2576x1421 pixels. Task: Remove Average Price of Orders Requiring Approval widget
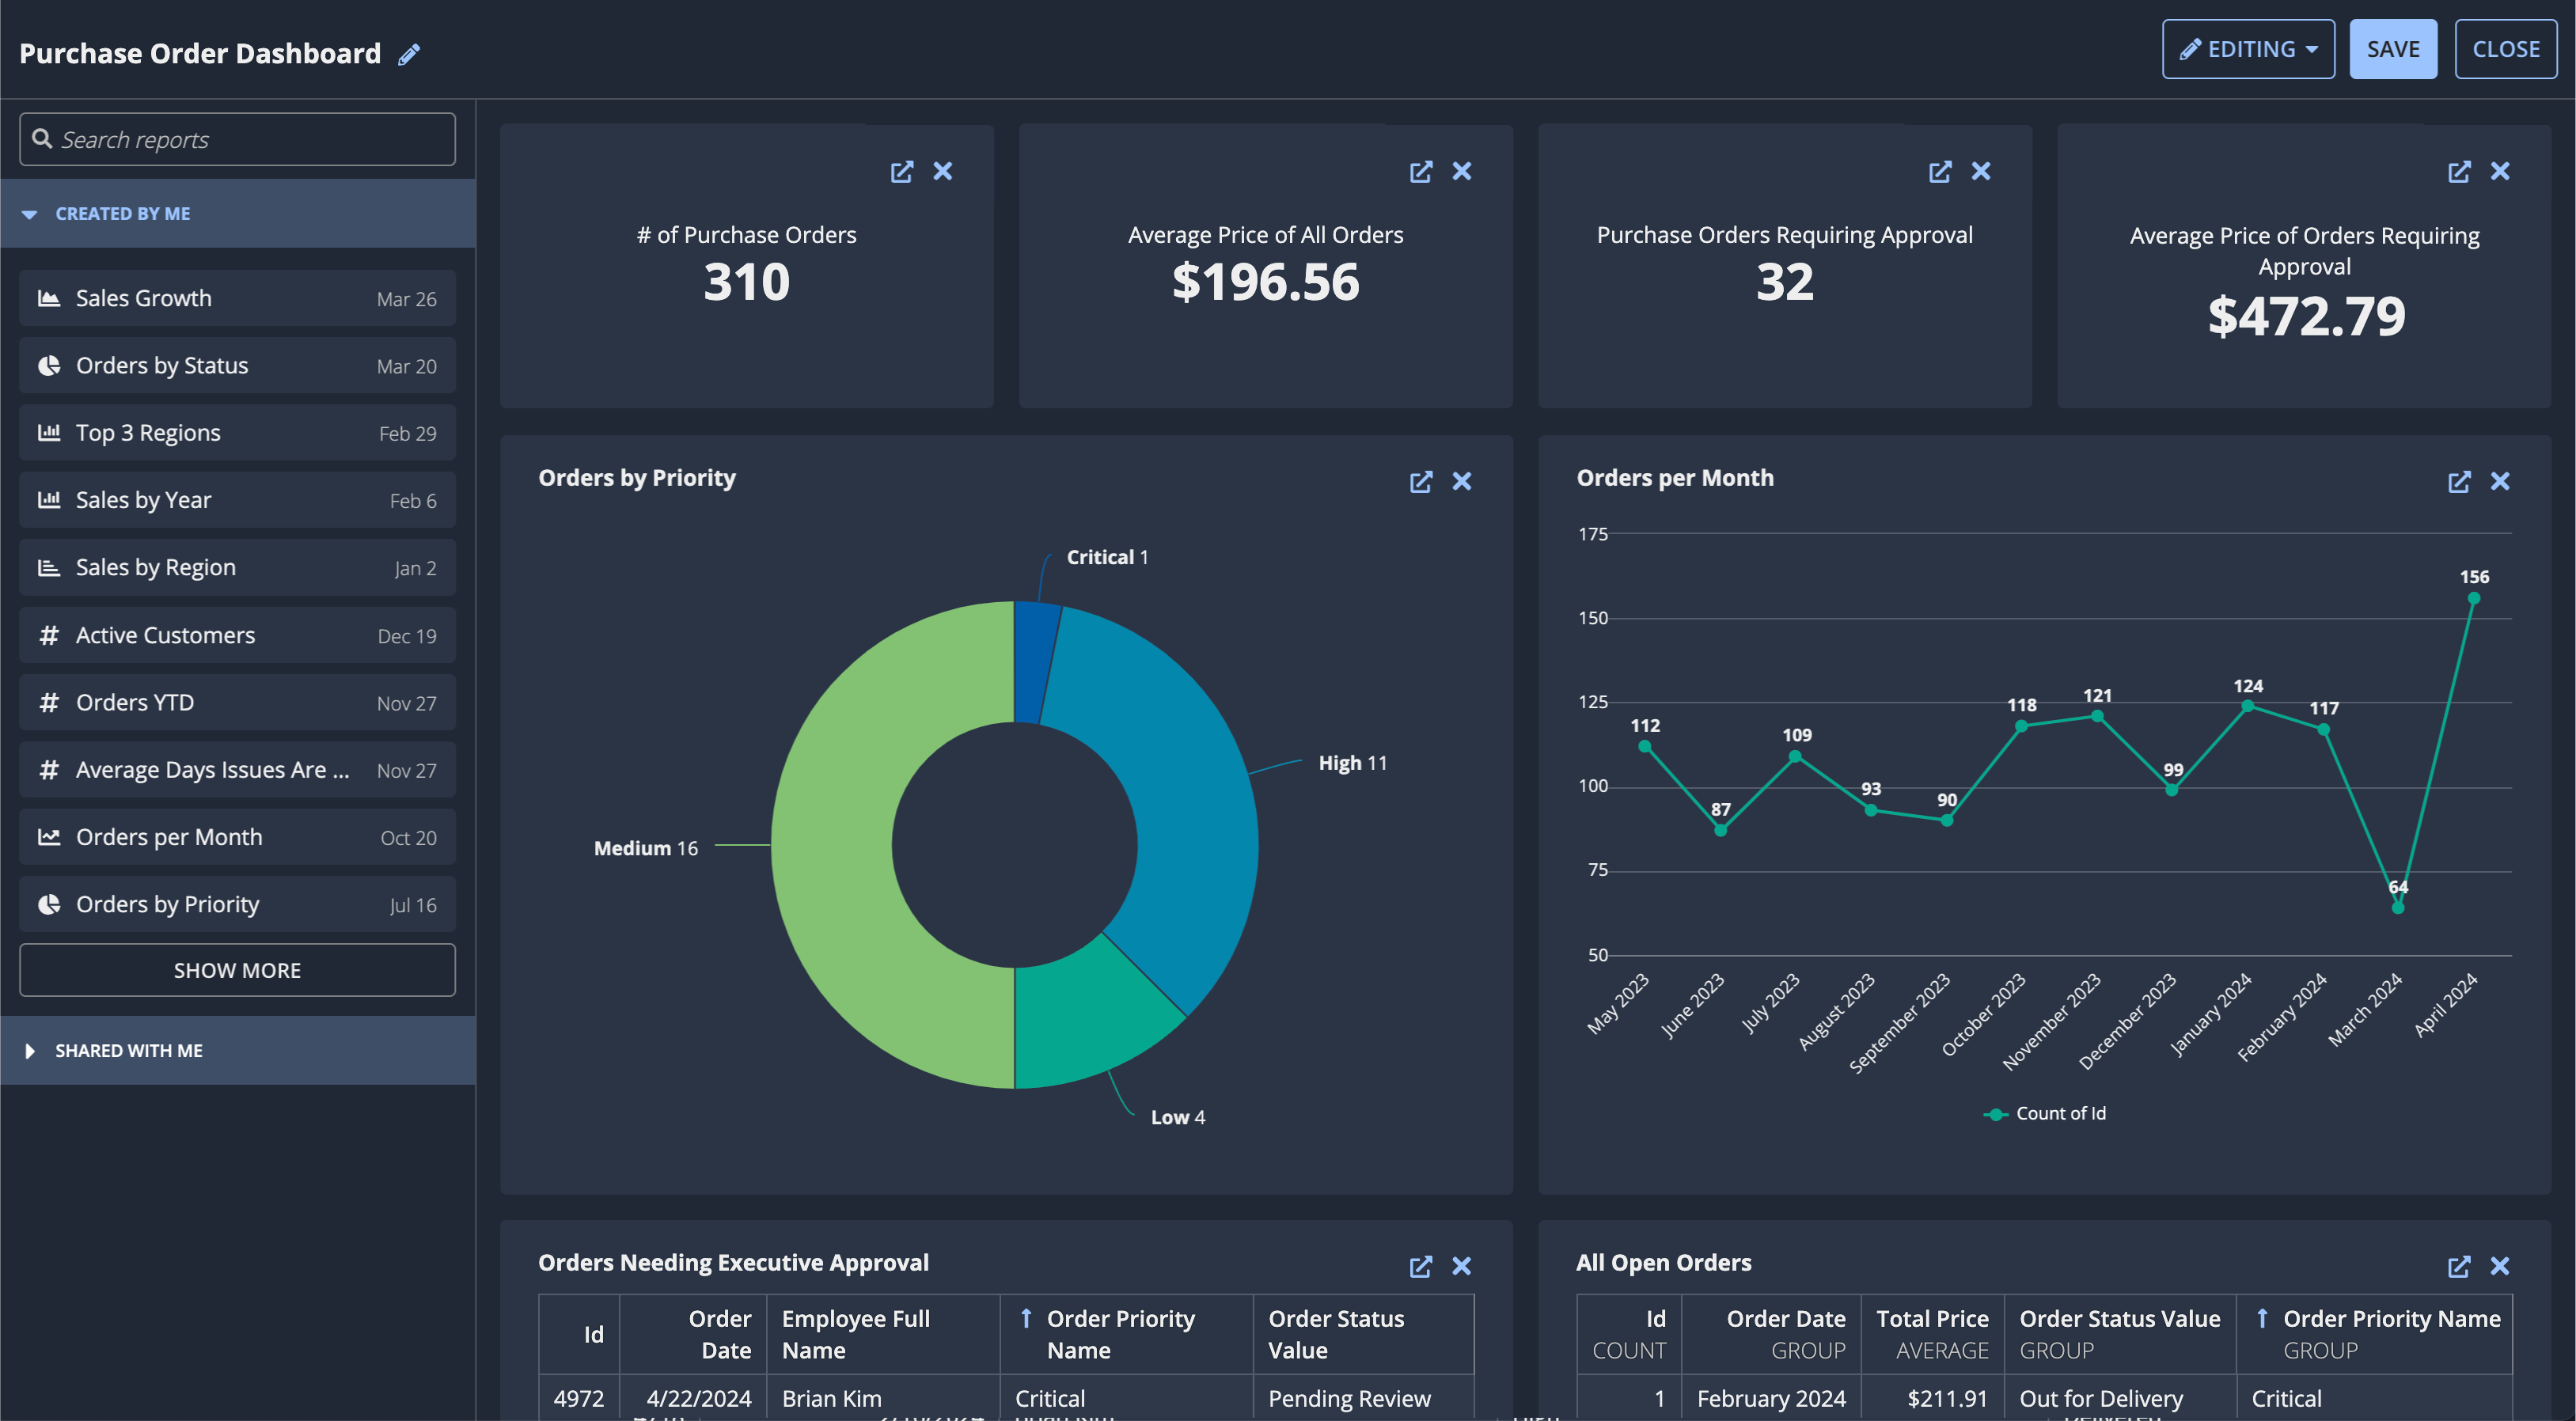(x=2499, y=171)
